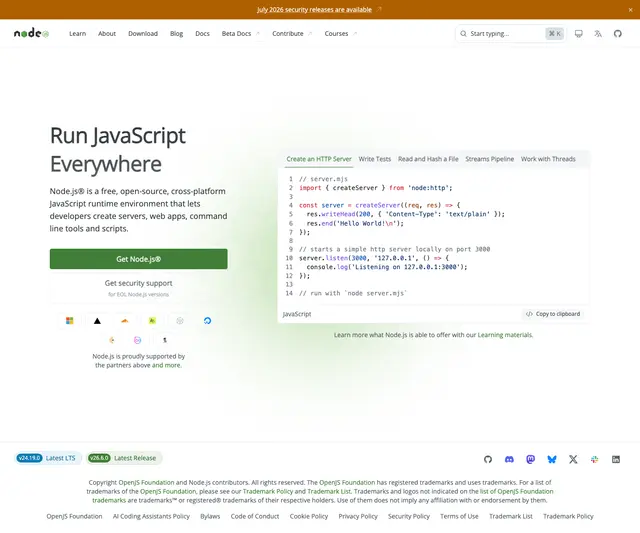Switch to the Streams Pipeline tab

tap(489, 159)
